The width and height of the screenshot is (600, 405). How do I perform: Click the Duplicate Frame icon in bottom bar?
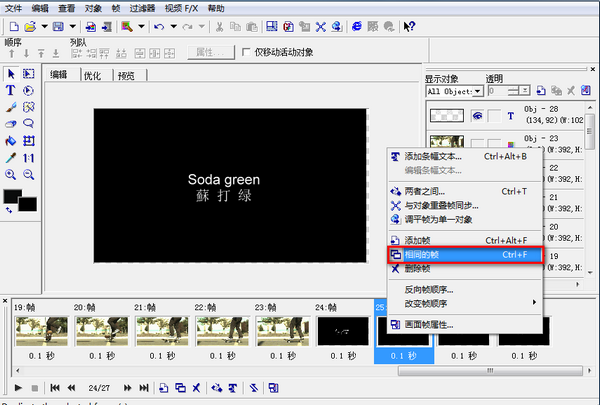(180, 388)
